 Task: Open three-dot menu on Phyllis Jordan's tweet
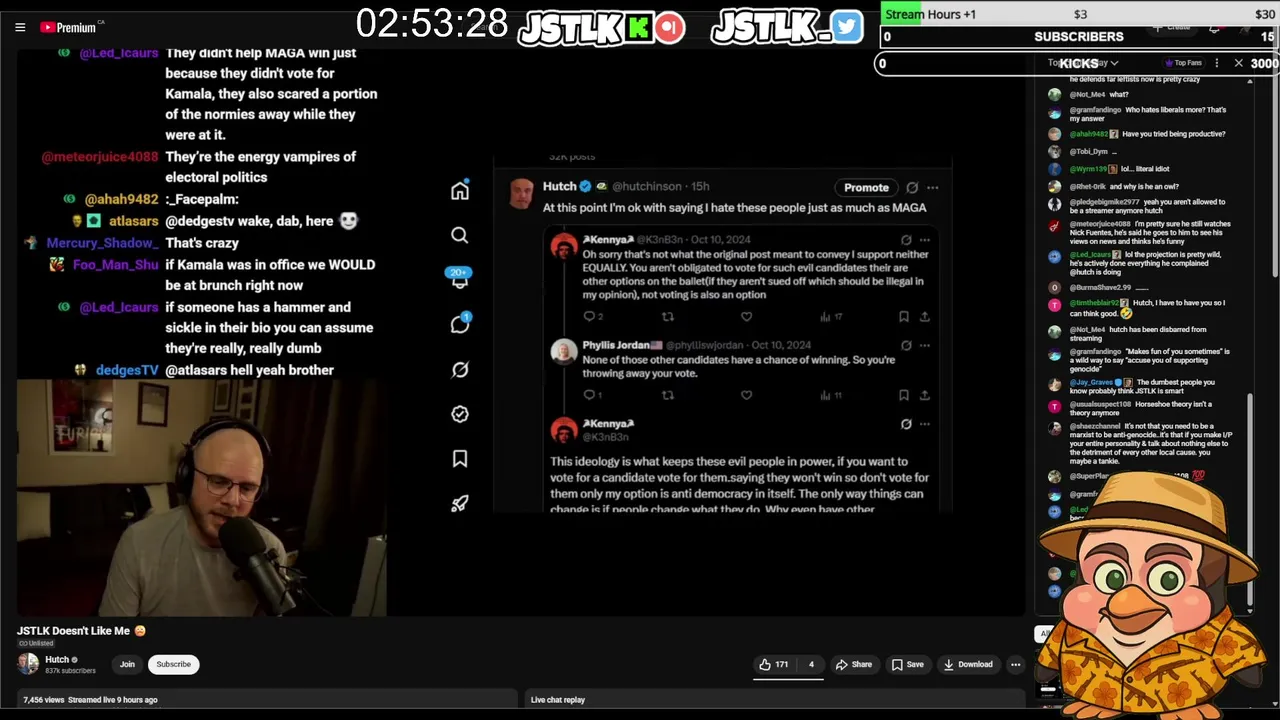click(x=925, y=345)
